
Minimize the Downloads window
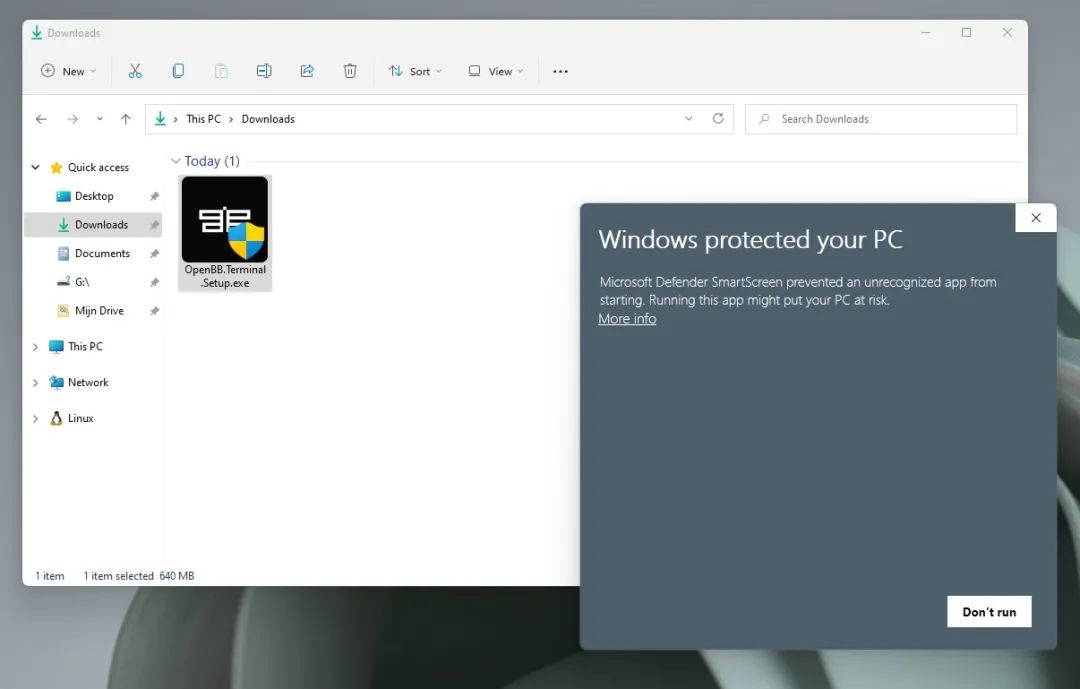(x=926, y=32)
